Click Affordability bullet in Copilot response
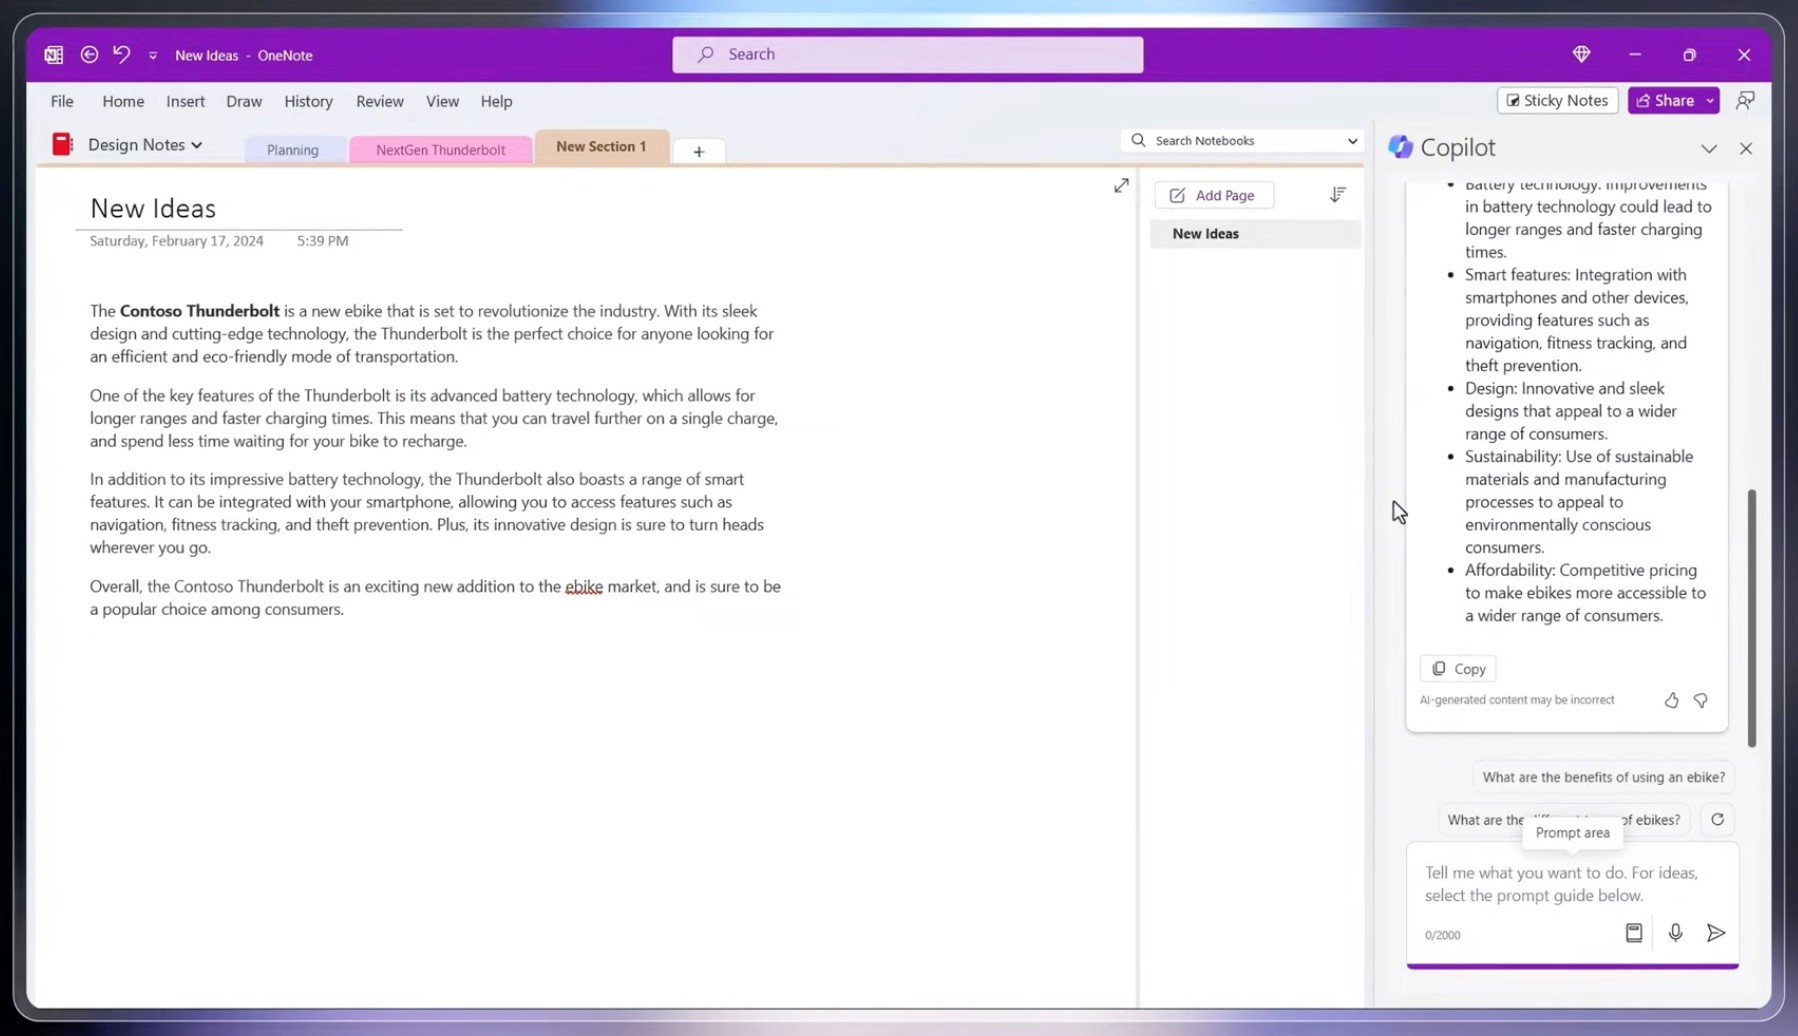Image resolution: width=1798 pixels, height=1036 pixels. point(1585,593)
